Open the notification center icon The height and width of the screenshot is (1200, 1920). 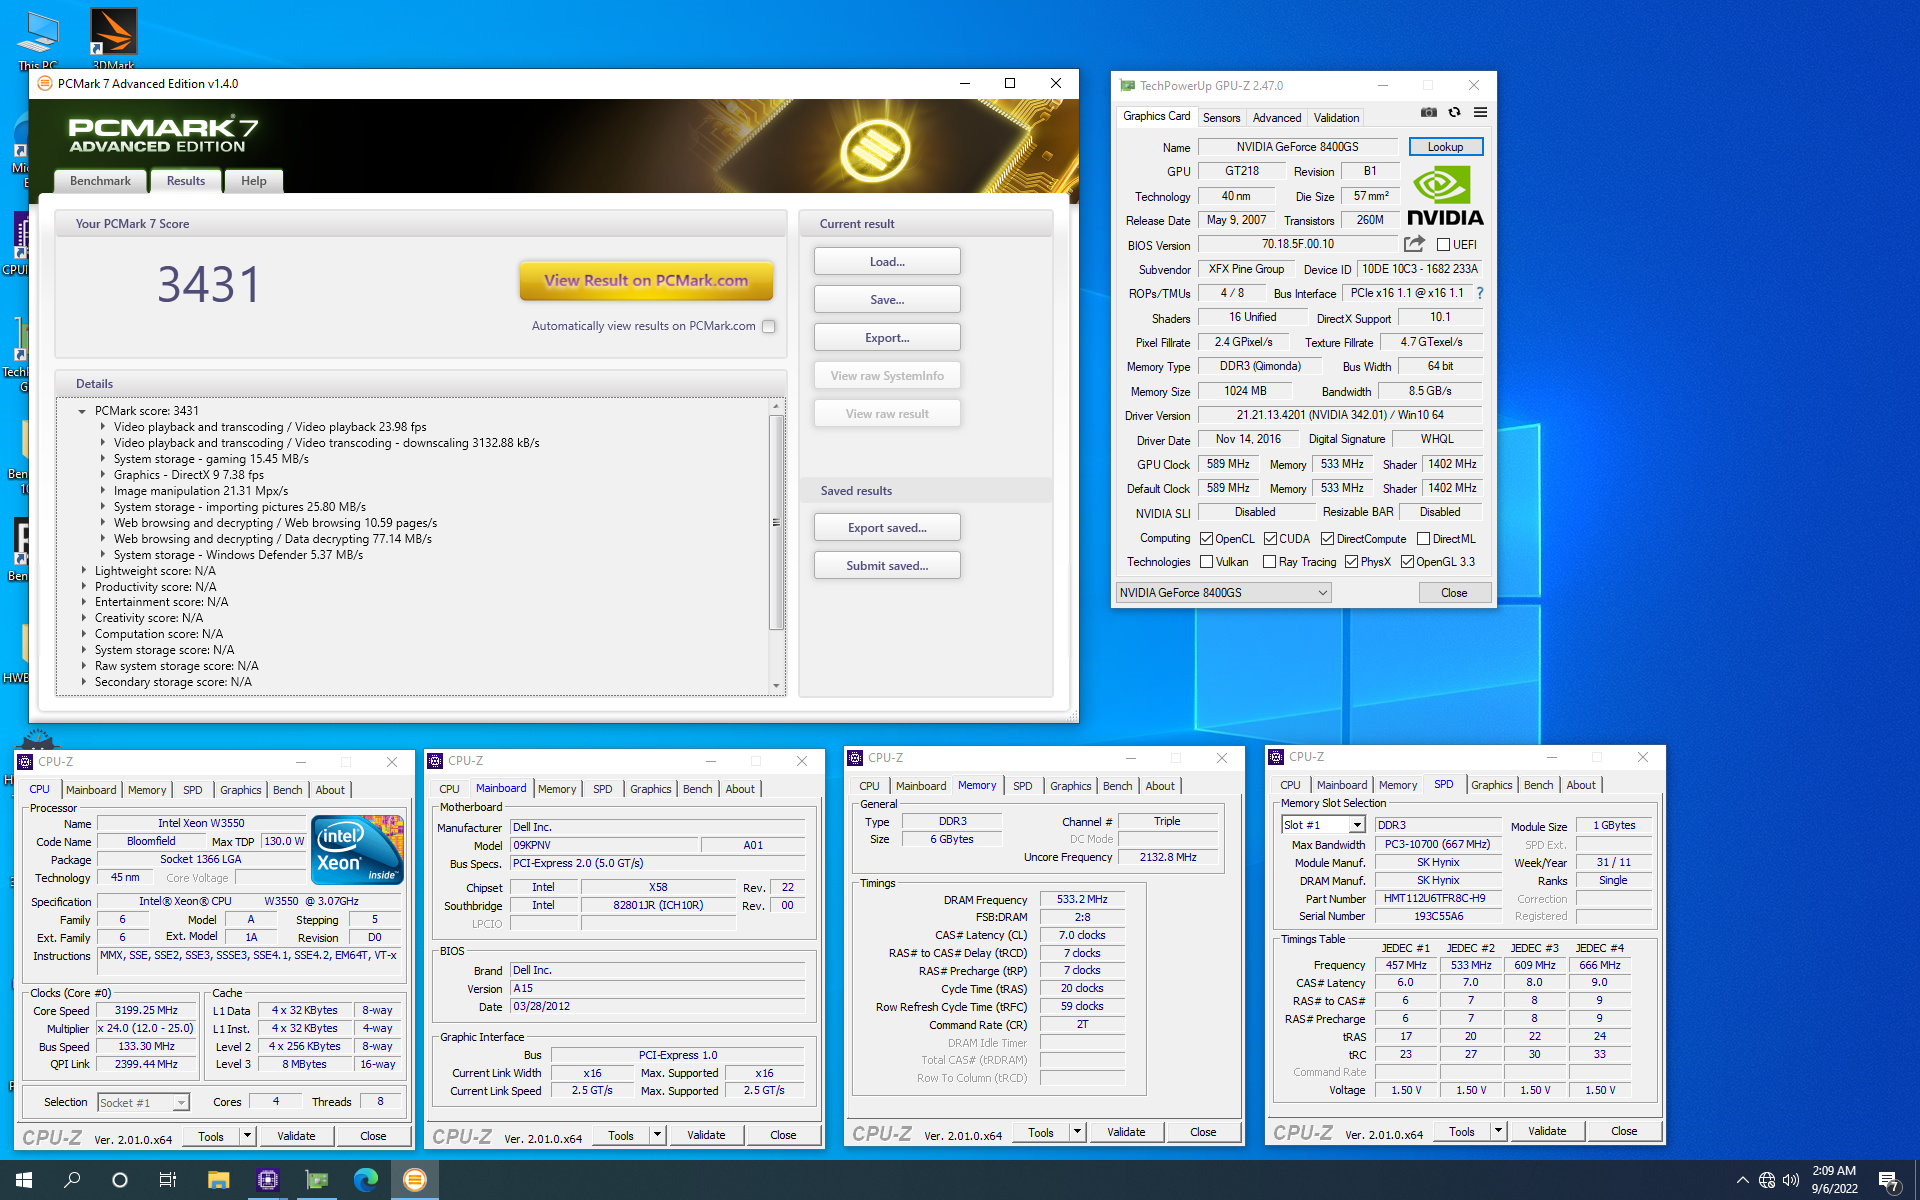point(1889,1181)
